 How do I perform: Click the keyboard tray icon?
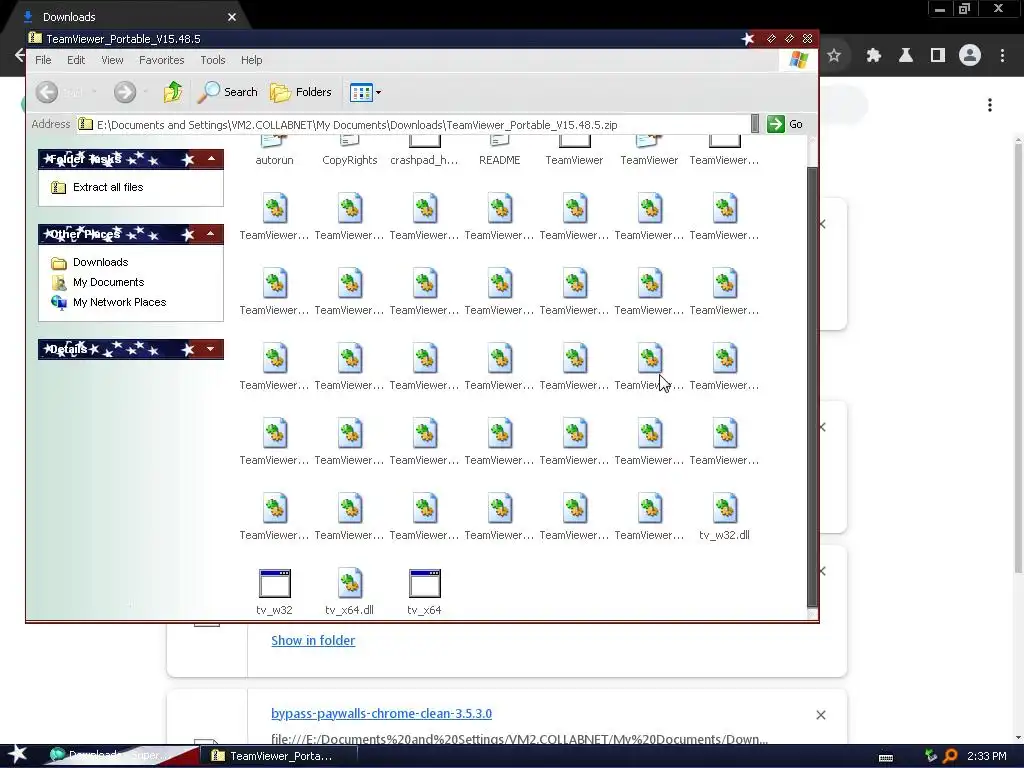pyautogui.click(x=886, y=758)
